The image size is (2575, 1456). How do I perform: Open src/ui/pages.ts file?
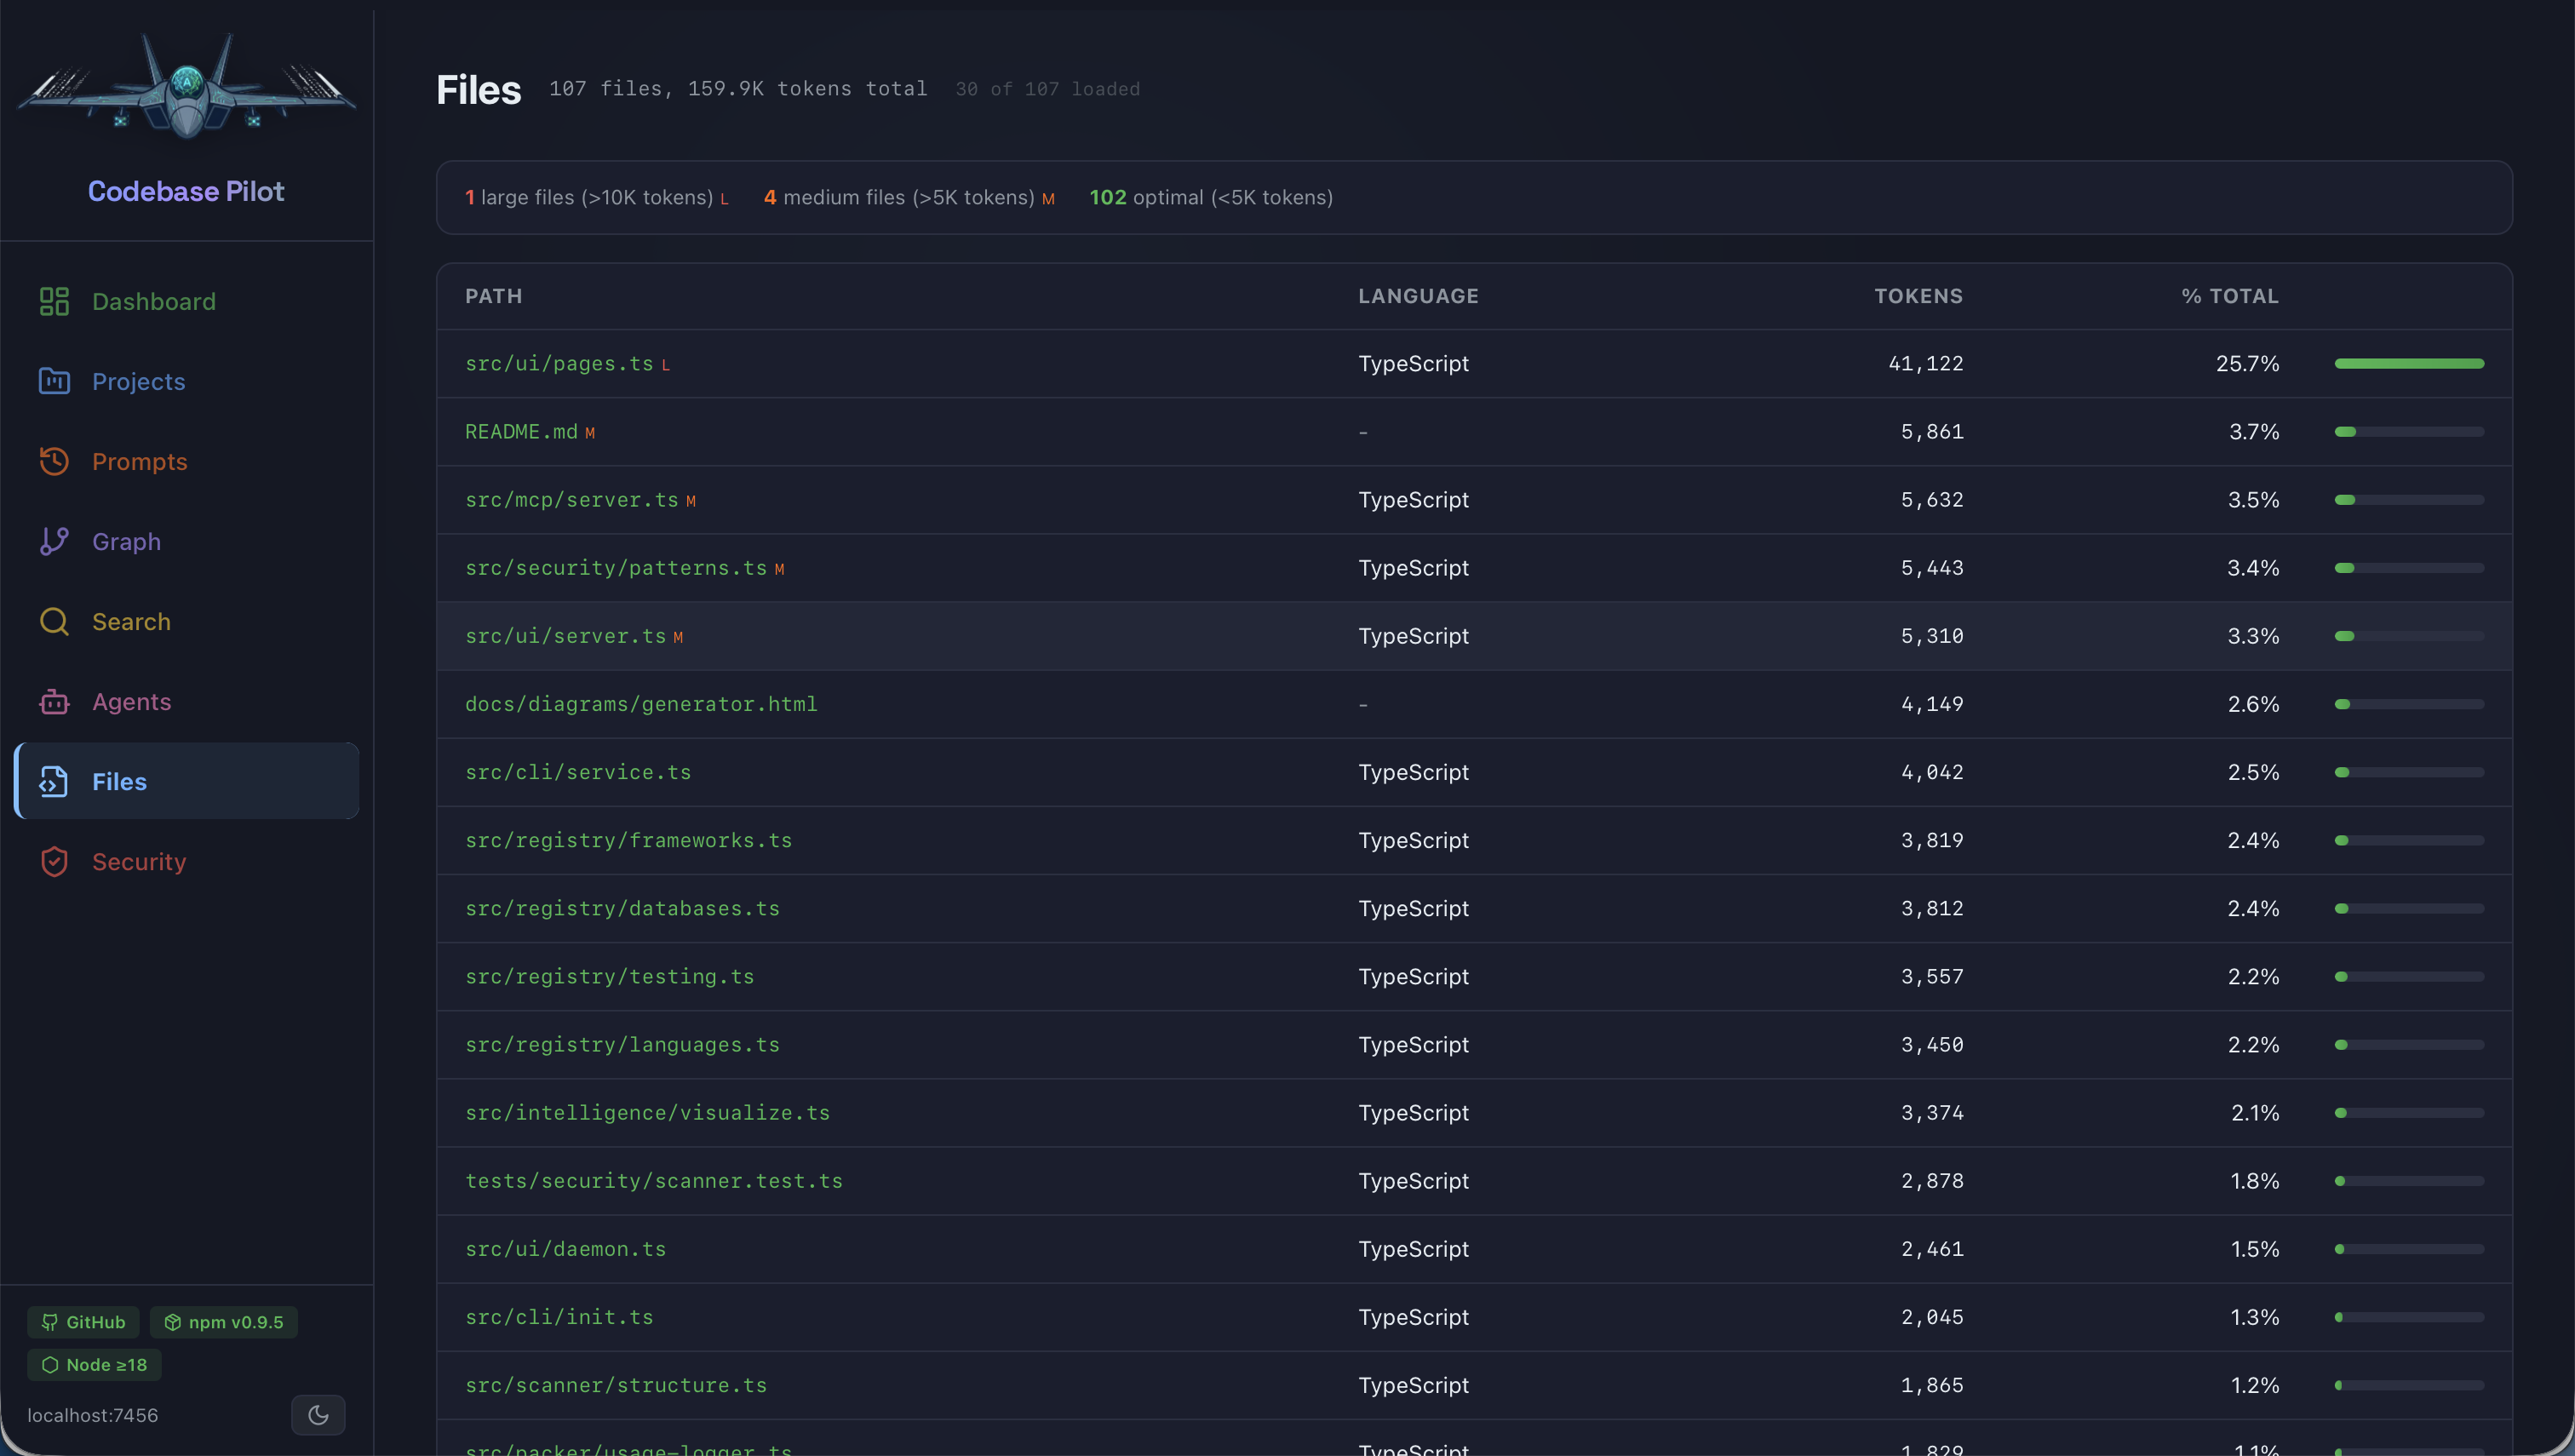point(557,363)
